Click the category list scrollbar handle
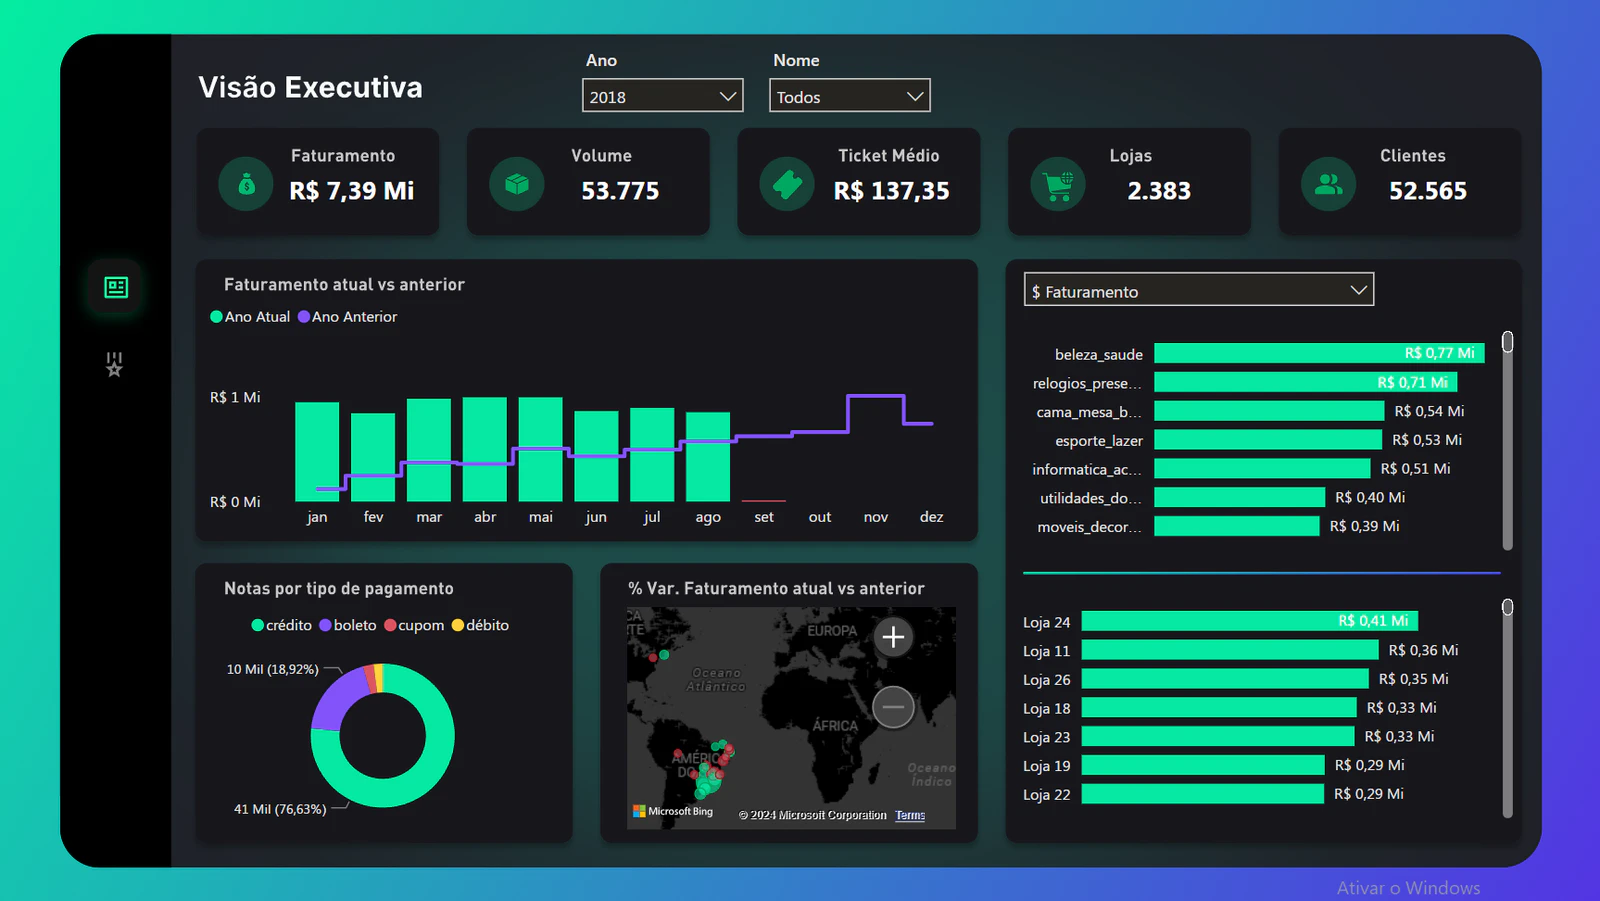1600x901 pixels. [x=1508, y=342]
